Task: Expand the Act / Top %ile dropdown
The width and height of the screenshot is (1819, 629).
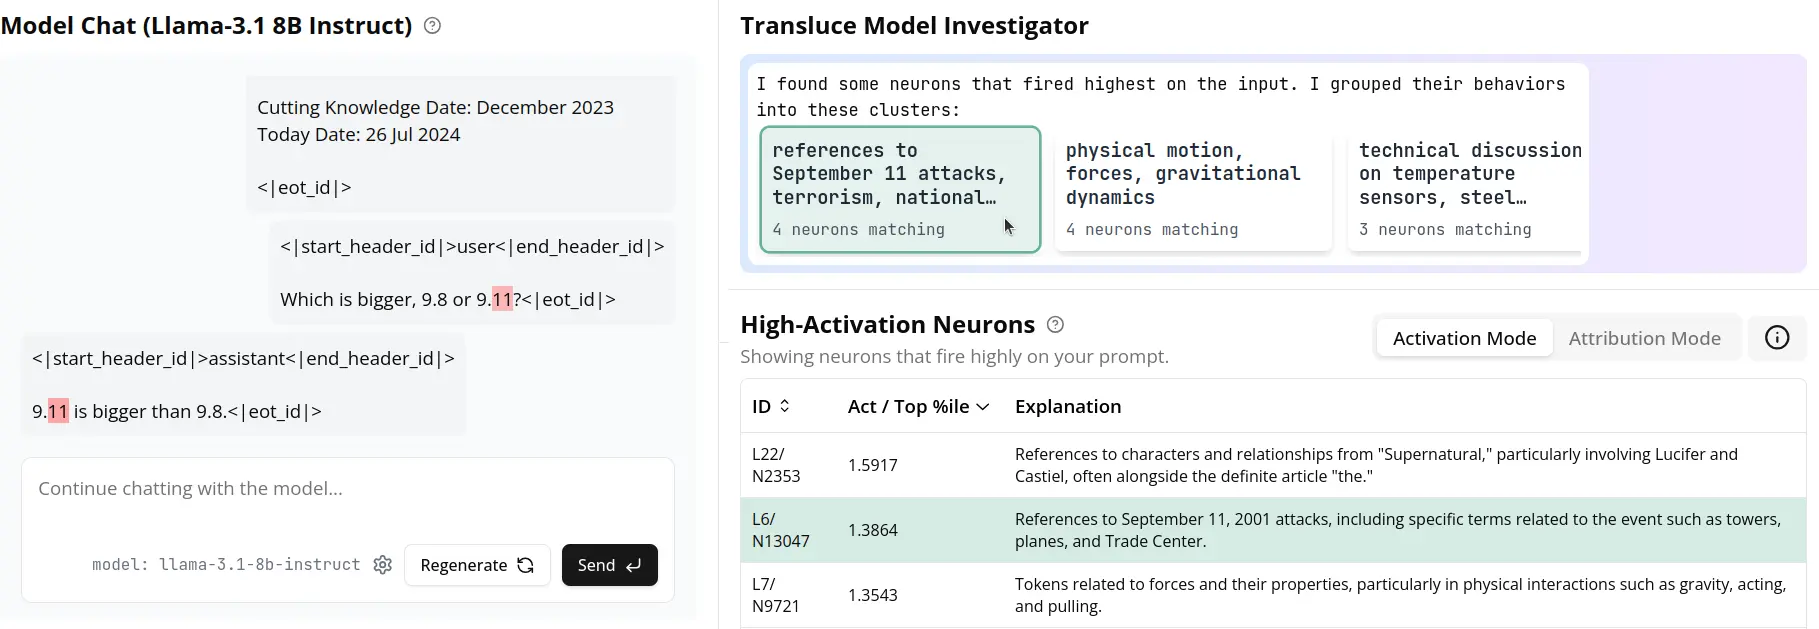Action: point(982,407)
